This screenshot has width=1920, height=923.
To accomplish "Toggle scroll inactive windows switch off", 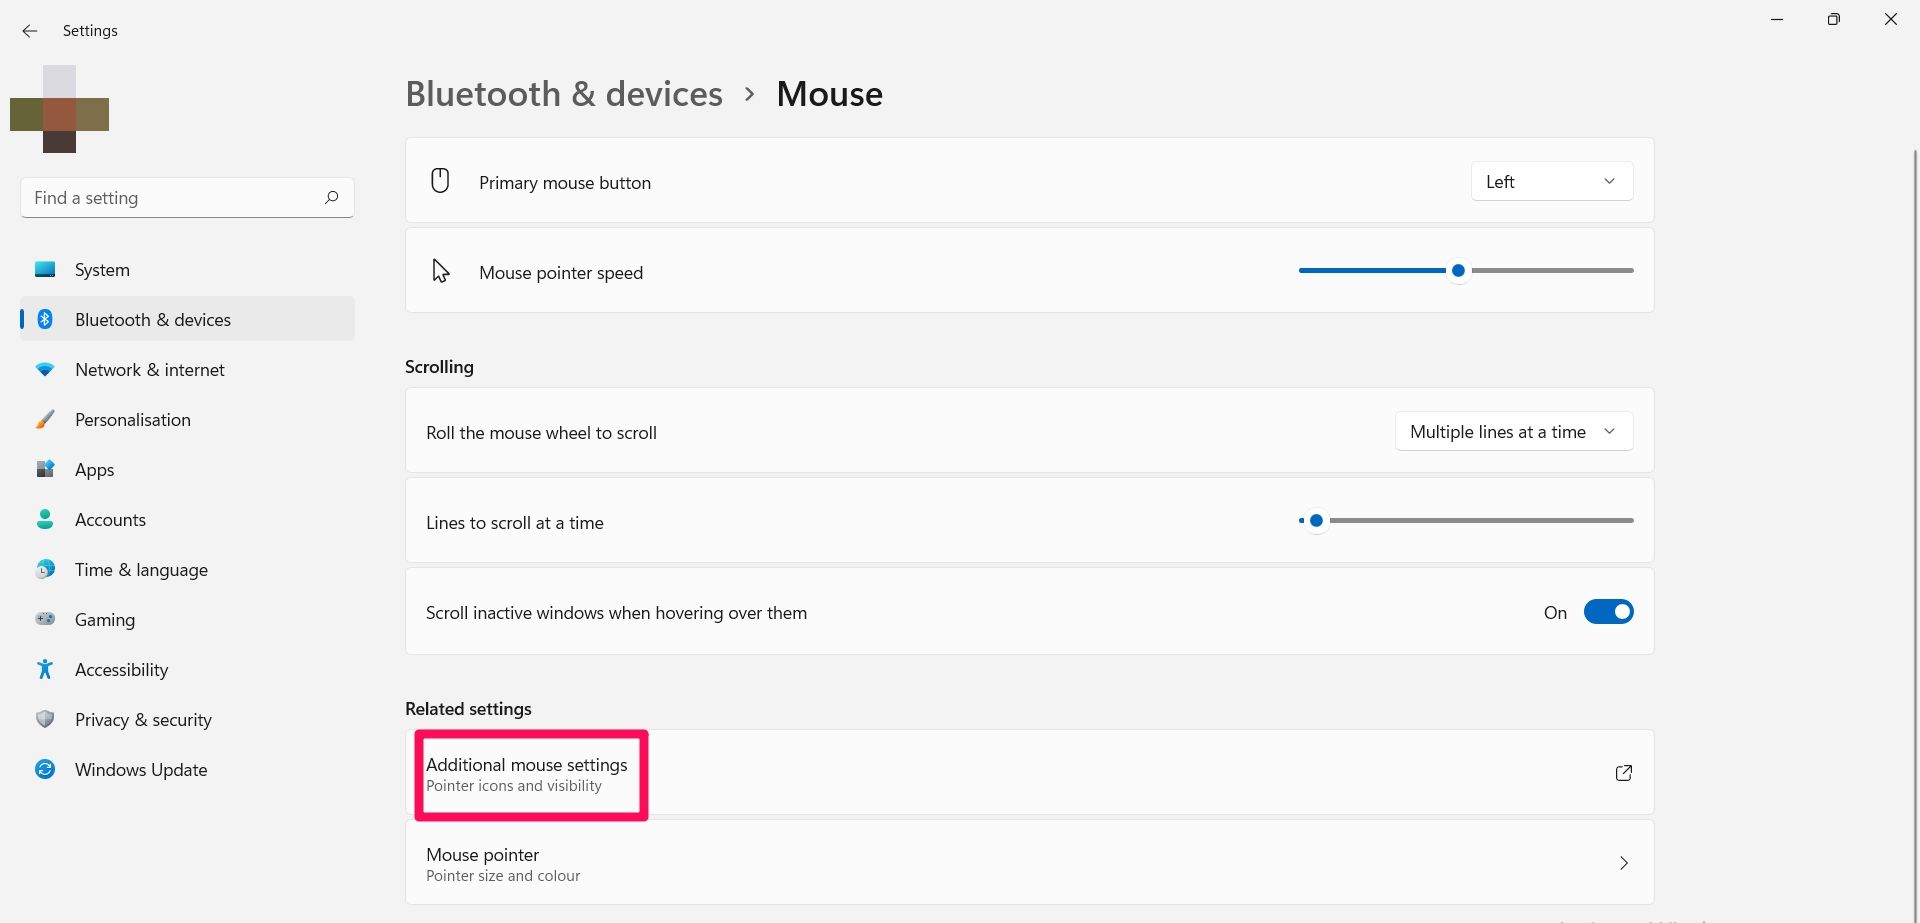I will tap(1608, 612).
